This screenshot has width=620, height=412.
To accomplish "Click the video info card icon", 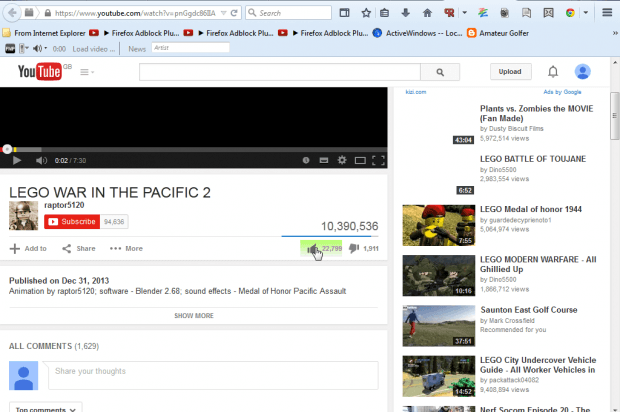I will pyautogui.click(x=306, y=160).
